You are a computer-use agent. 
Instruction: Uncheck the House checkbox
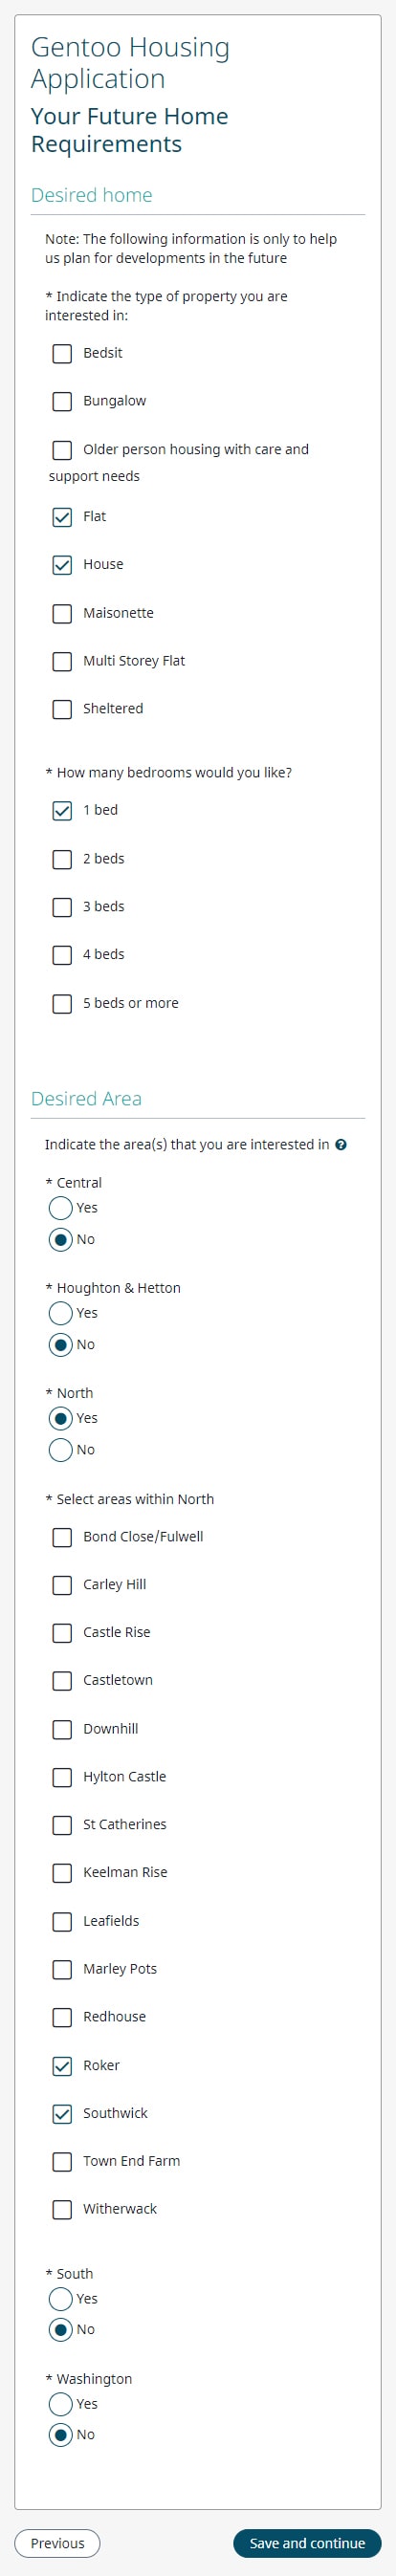click(x=62, y=565)
